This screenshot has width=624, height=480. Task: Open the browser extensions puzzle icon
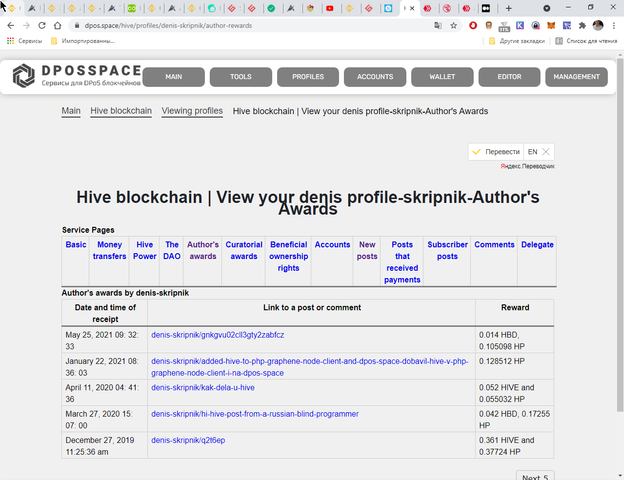581,25
